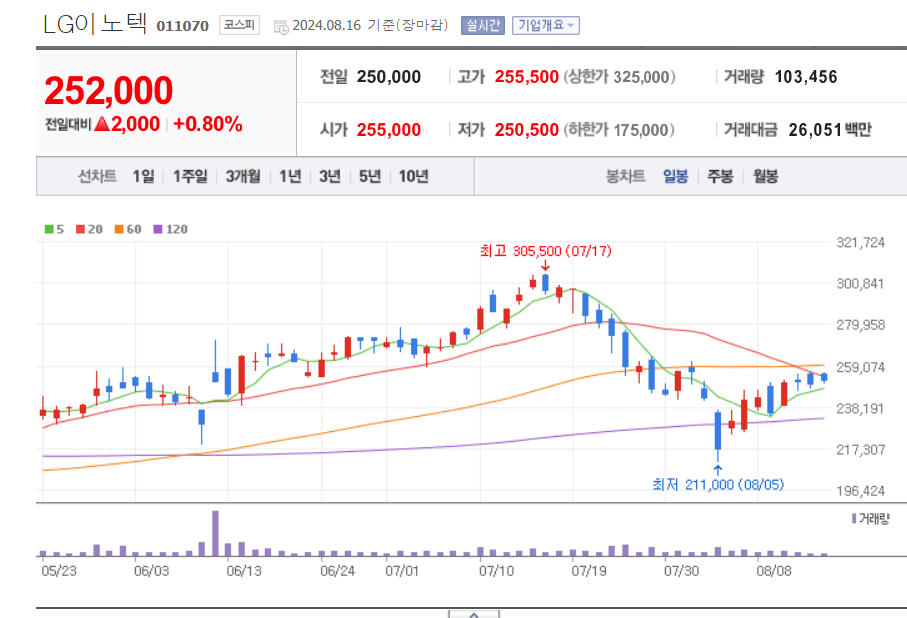Viewport: 907px width, 618px height.
Task: Select the 1일 line chart tab
Action: coord(143,176)
